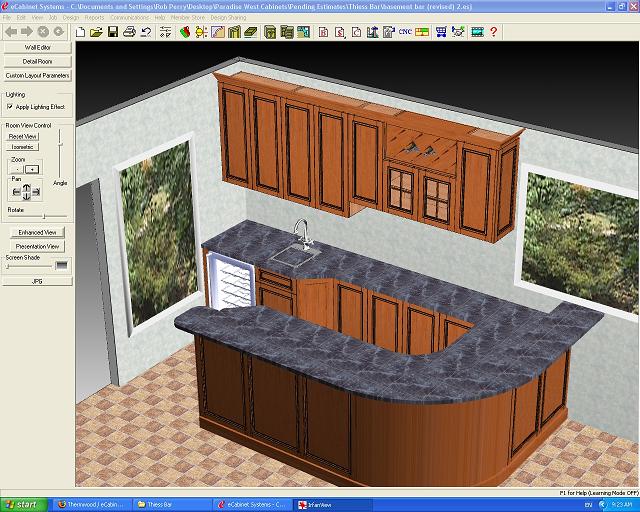Open the room layout view icon
The height and width of the screenshot is (512, 640).
click(303, 32)
